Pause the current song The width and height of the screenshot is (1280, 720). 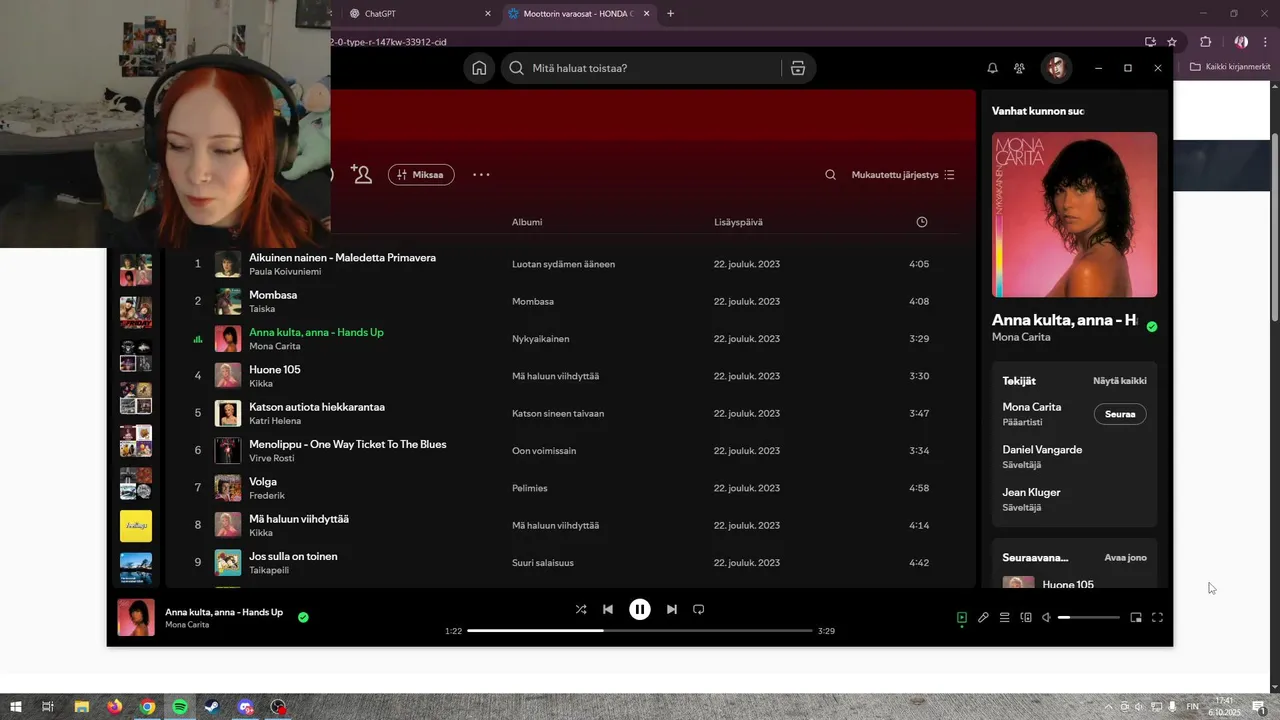pyautogui.click(x=640, y=609)
